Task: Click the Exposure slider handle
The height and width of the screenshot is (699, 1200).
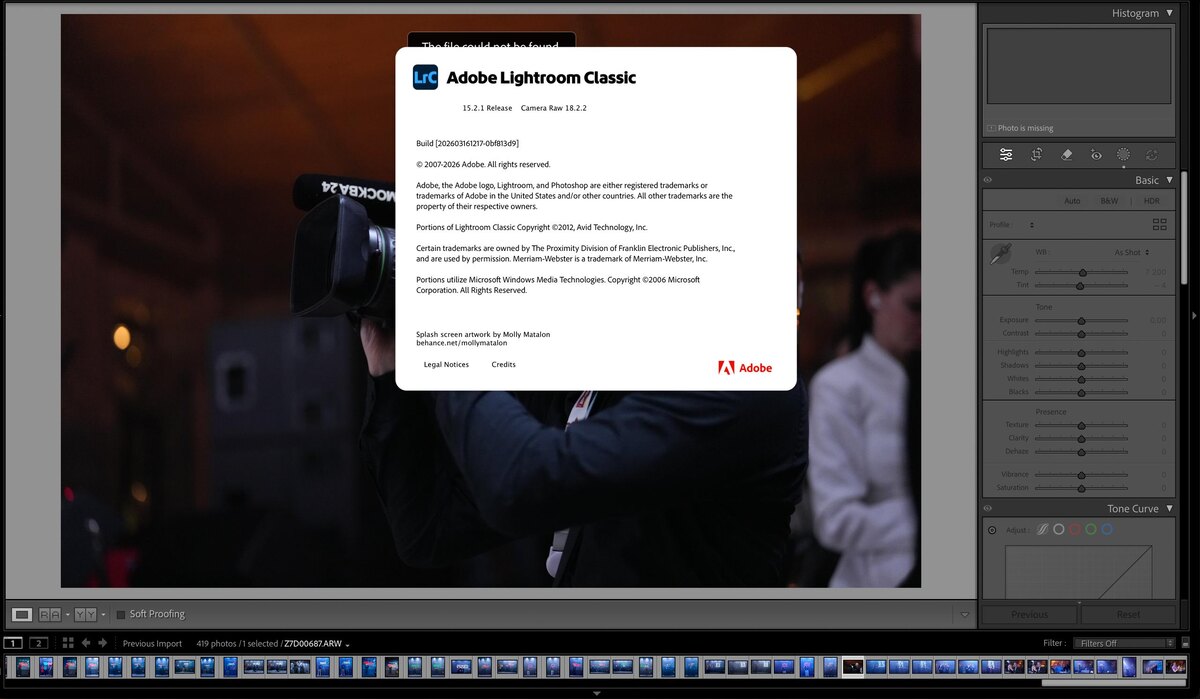Action: pyautogui.click(x=1081, y=320)
